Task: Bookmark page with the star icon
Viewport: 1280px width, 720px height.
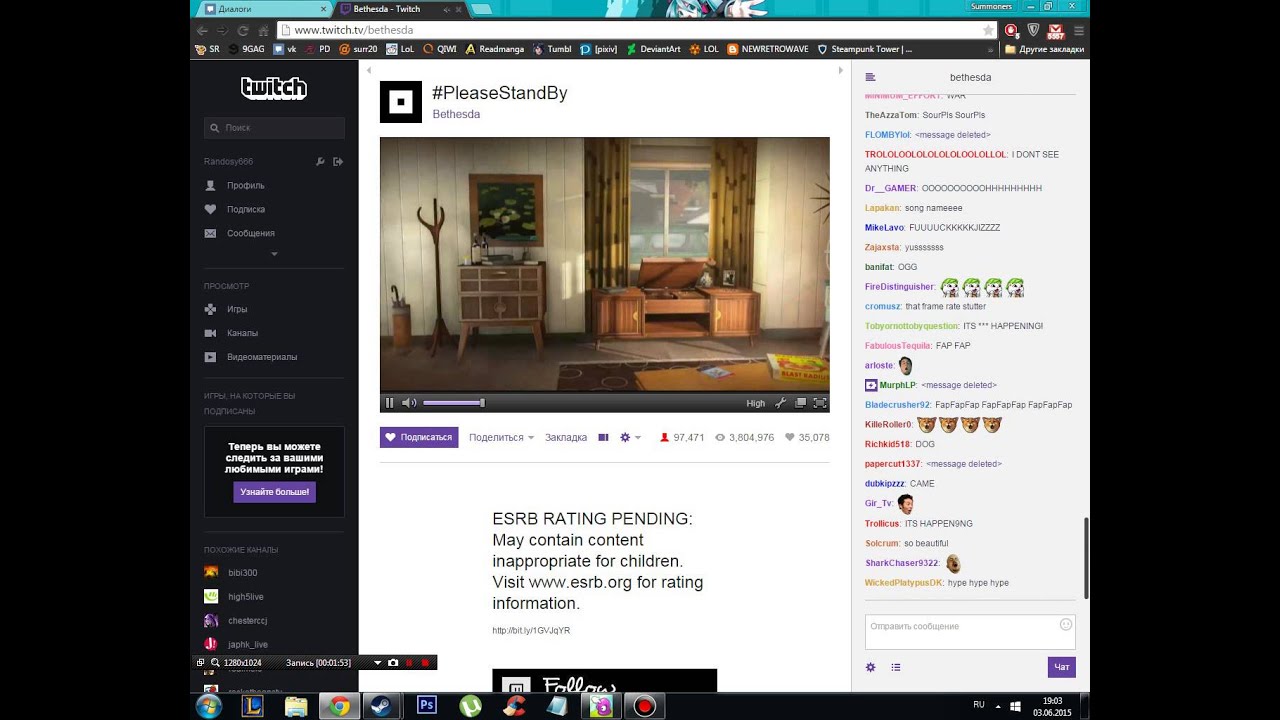Action: coord(988,30)
